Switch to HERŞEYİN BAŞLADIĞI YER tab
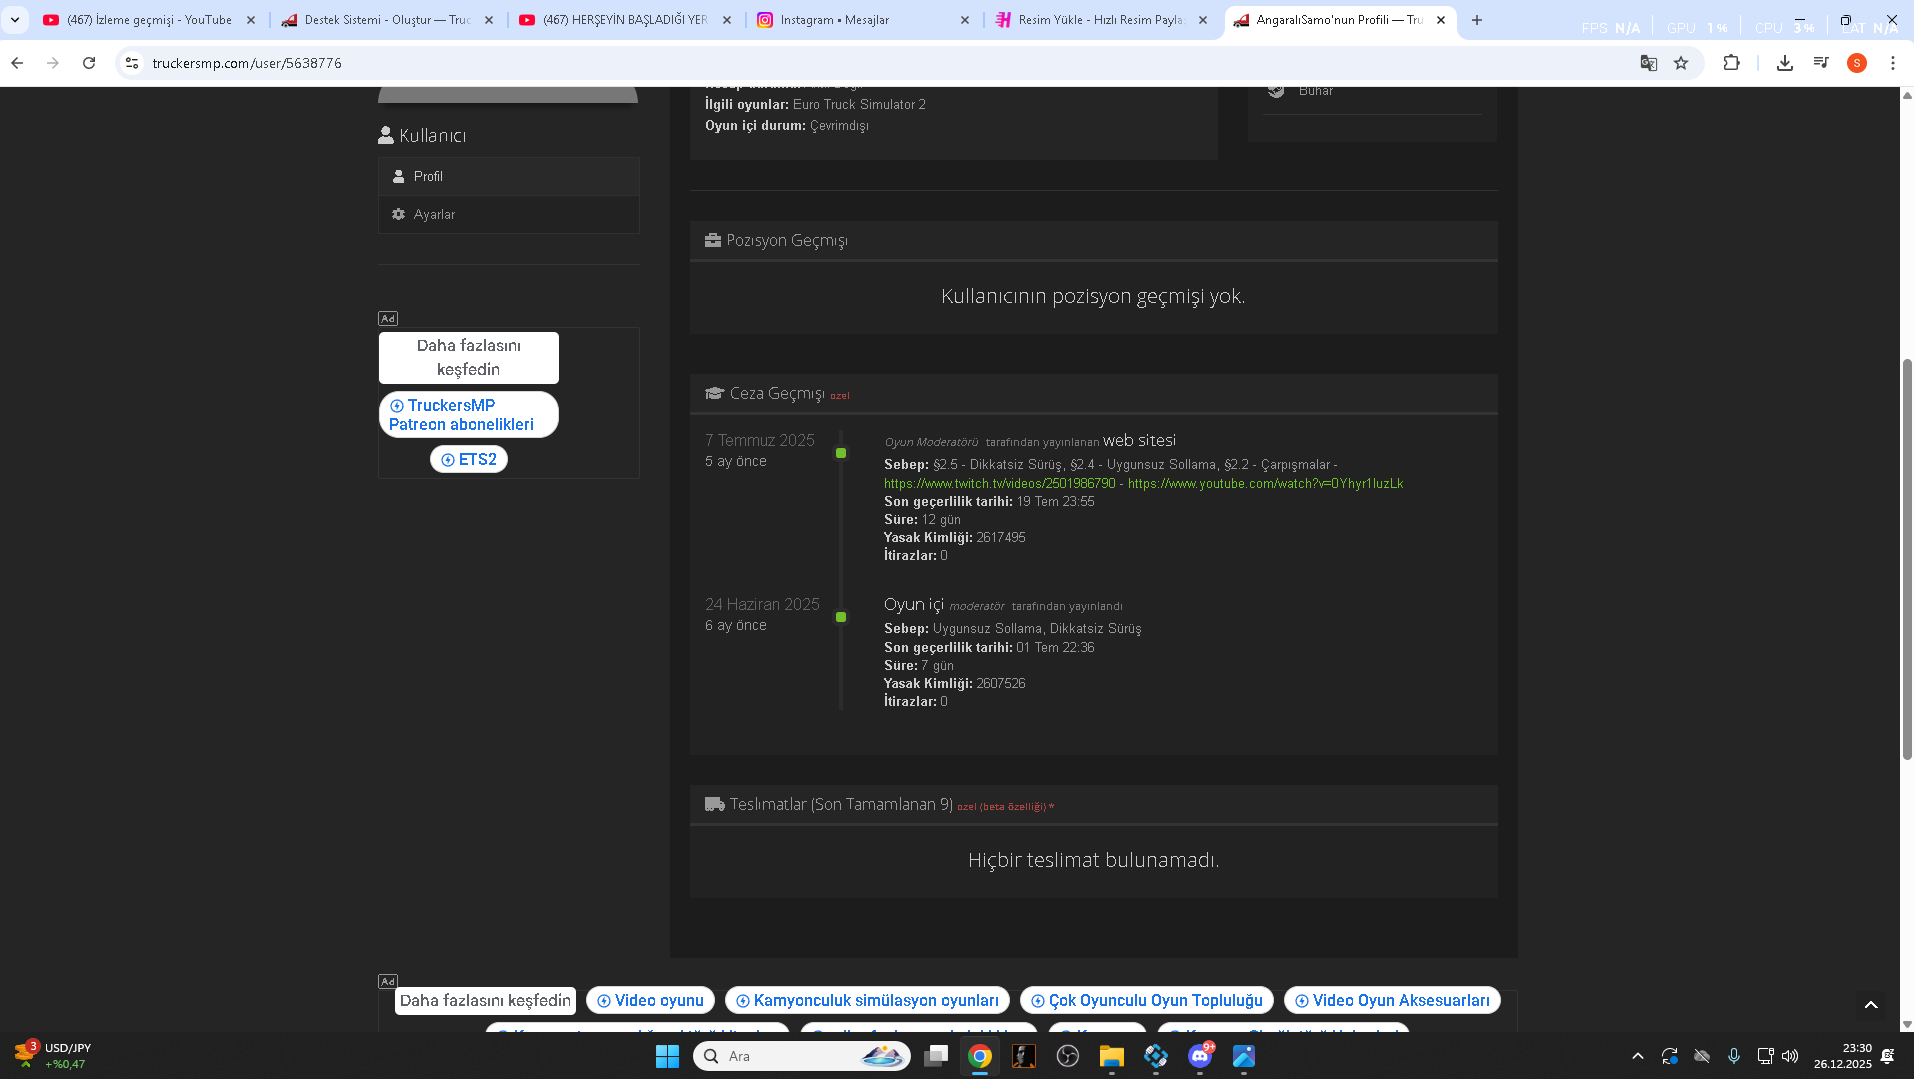The height and width of the screenshot is (1079, 1914). pos(625,20)
